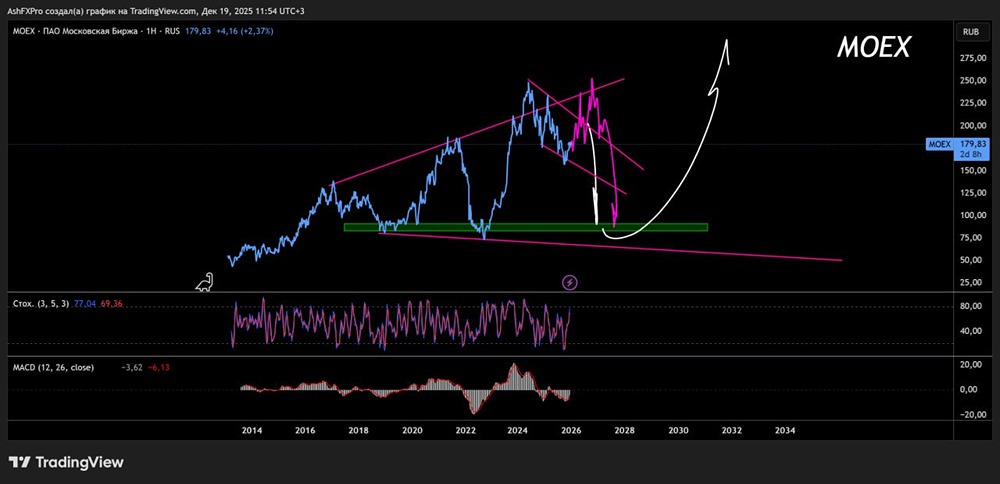
Task: Click the large MOEX text annotation
Action: click(874, 47)
